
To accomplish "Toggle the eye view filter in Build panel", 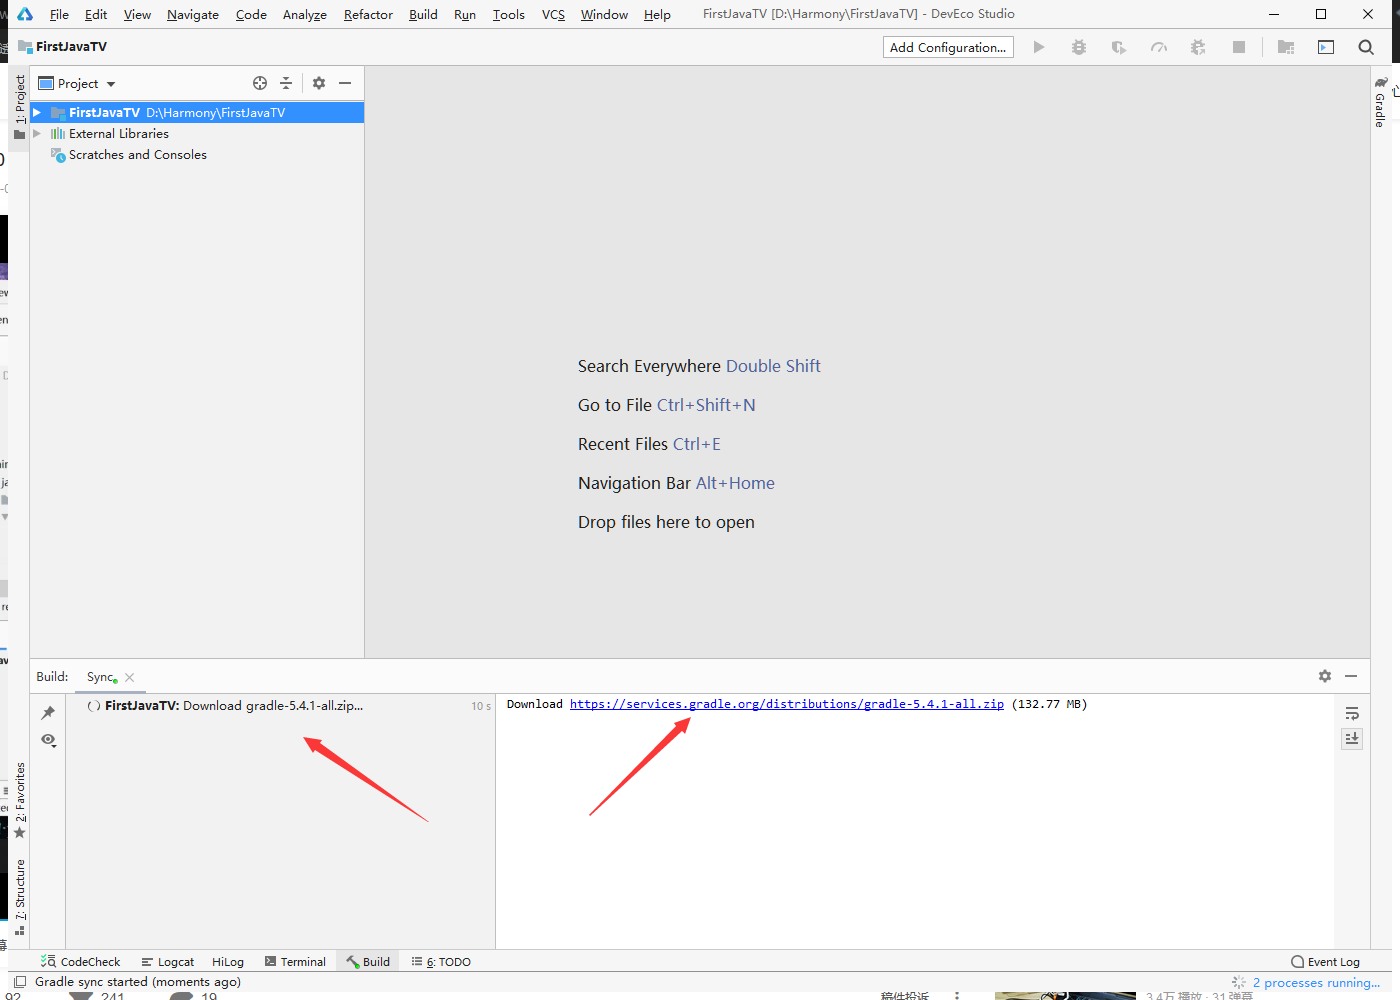I will click(x=48, y=740).
